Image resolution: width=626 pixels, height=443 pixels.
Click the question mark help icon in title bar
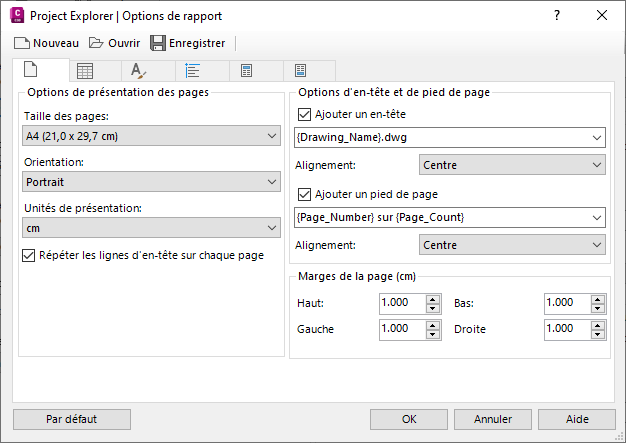tap(556, 15)
